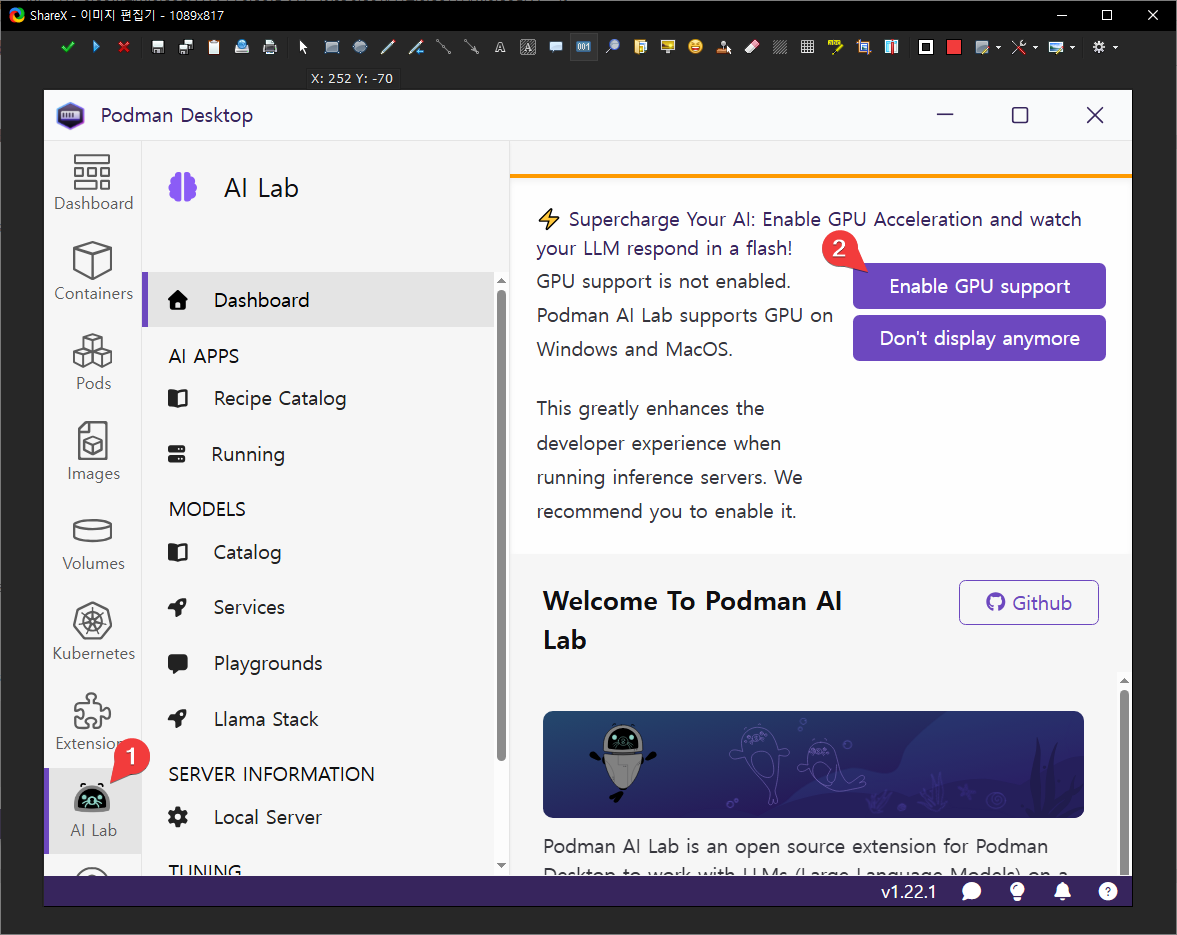1177x935 pixels.
Task: Click the green checkmark in ShareX toolbar
Action: (67, 47)
